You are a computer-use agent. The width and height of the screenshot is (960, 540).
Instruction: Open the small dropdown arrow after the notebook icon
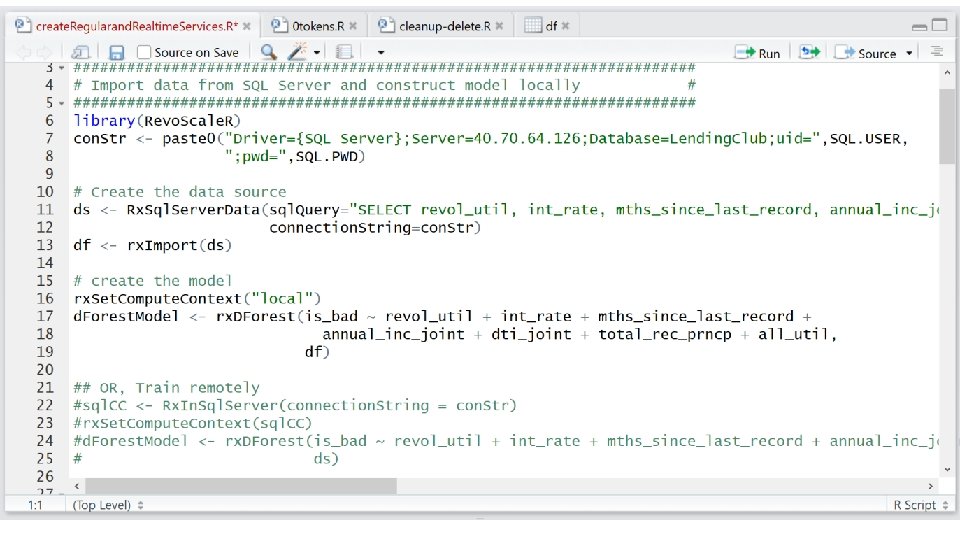coord(381,53)
